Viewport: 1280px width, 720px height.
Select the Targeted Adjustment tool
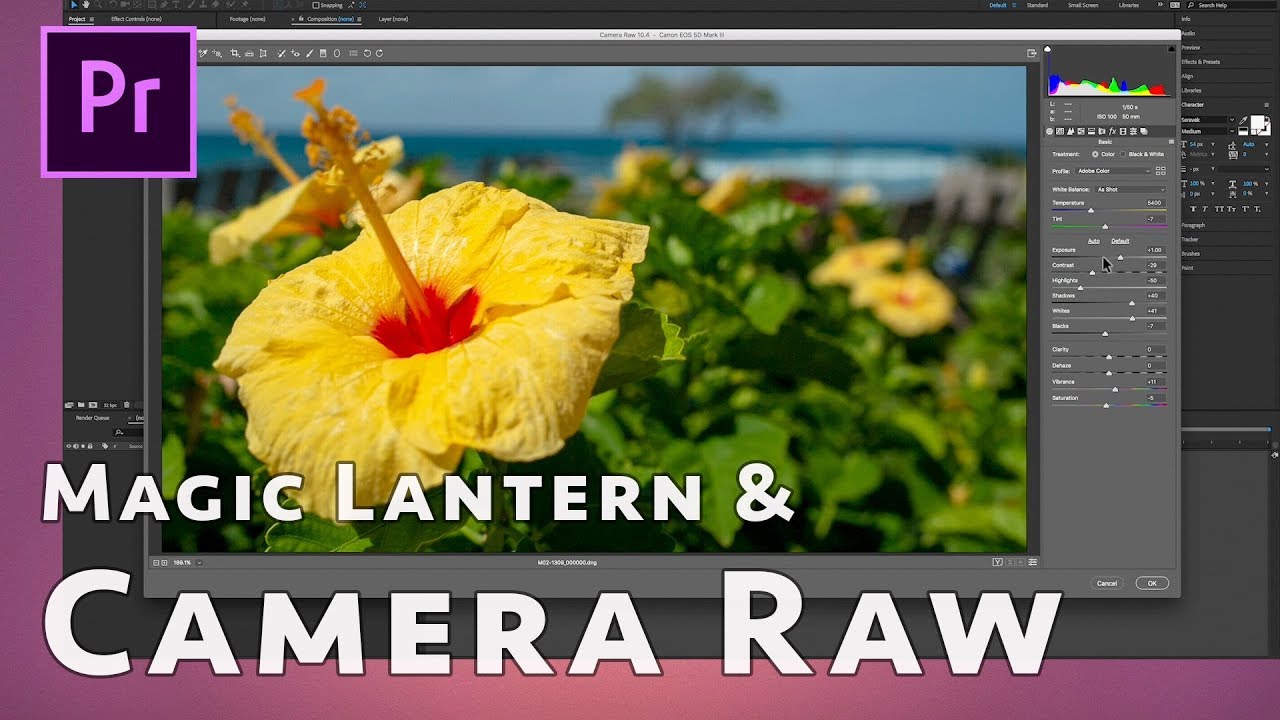point(217,53)
